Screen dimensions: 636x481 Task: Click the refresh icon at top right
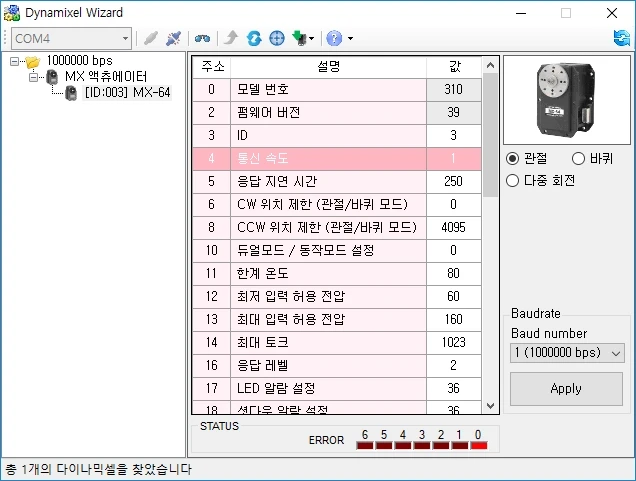[x=621, y=38]
